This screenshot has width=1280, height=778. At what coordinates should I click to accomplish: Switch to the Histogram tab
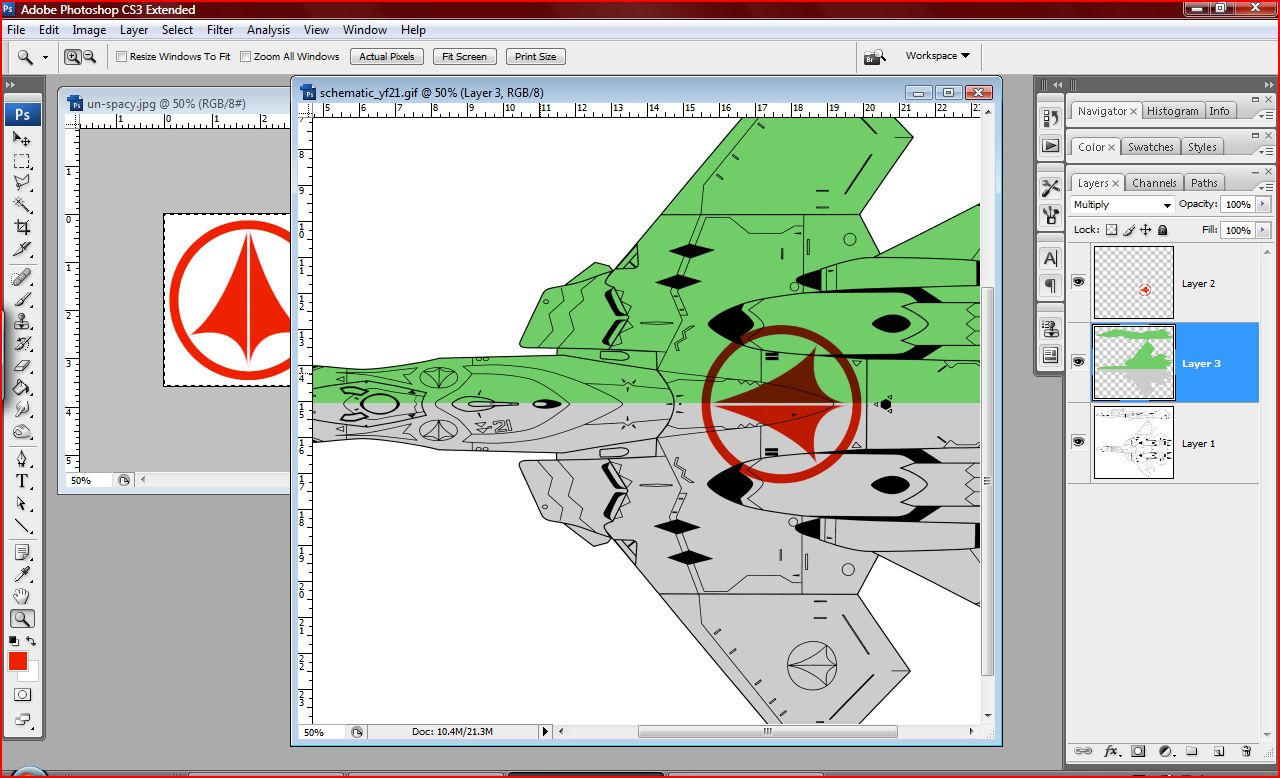(x=1172, y=111)
